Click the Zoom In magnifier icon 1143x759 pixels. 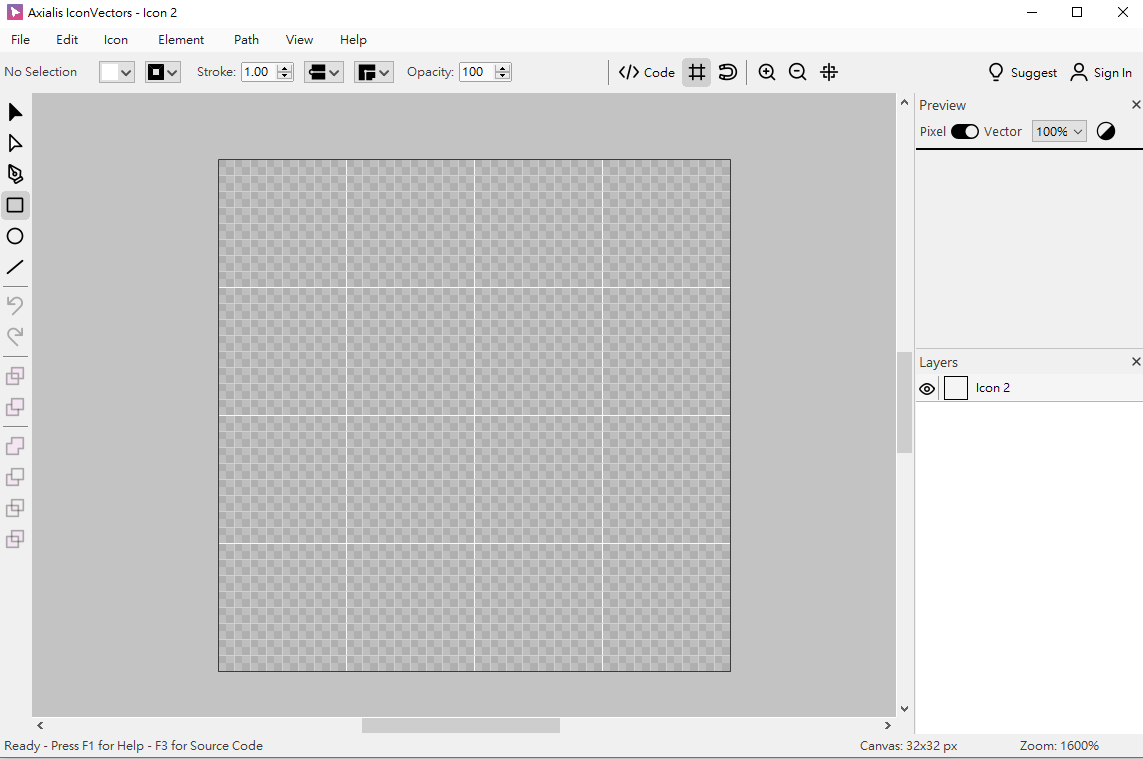(767, 72)
